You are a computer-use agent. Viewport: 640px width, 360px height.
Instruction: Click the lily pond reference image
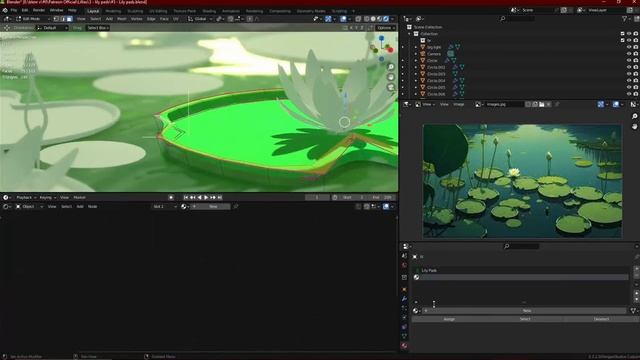click(522, 181)
